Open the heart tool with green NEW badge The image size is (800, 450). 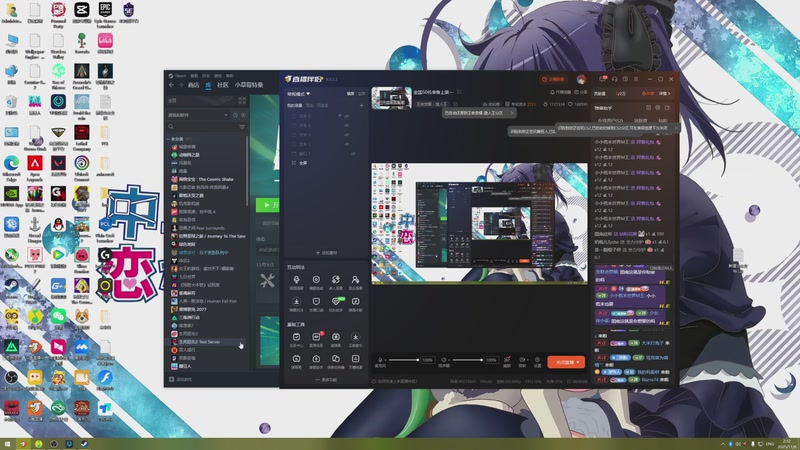pos(336,304)
